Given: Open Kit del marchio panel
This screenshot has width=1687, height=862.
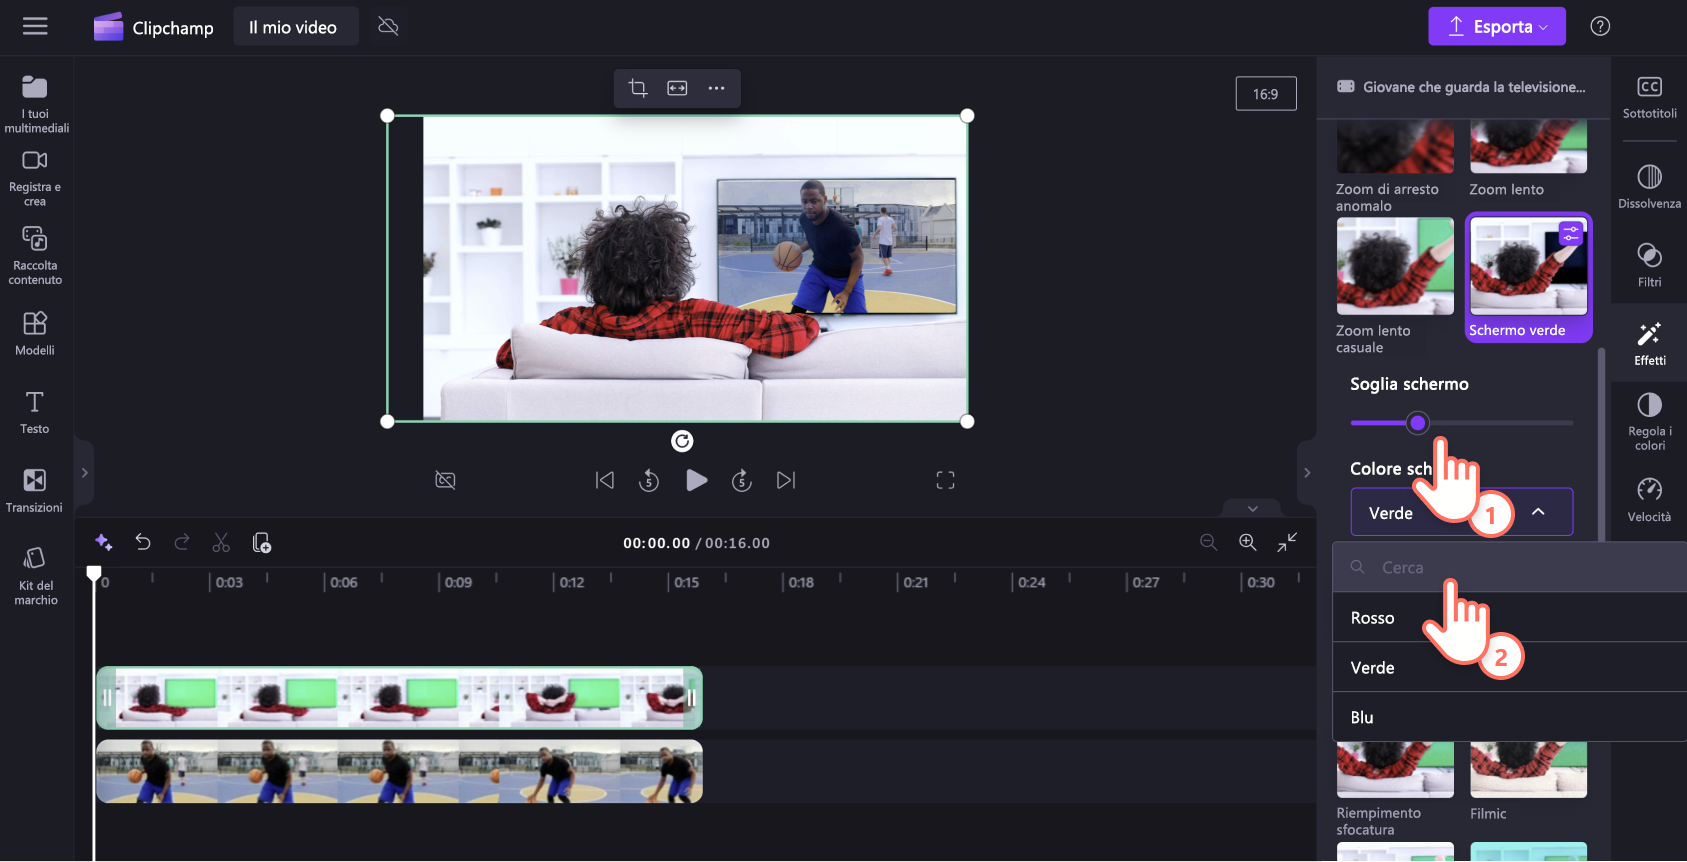Looking at the screenshot, I should click(x=35, y=576).
